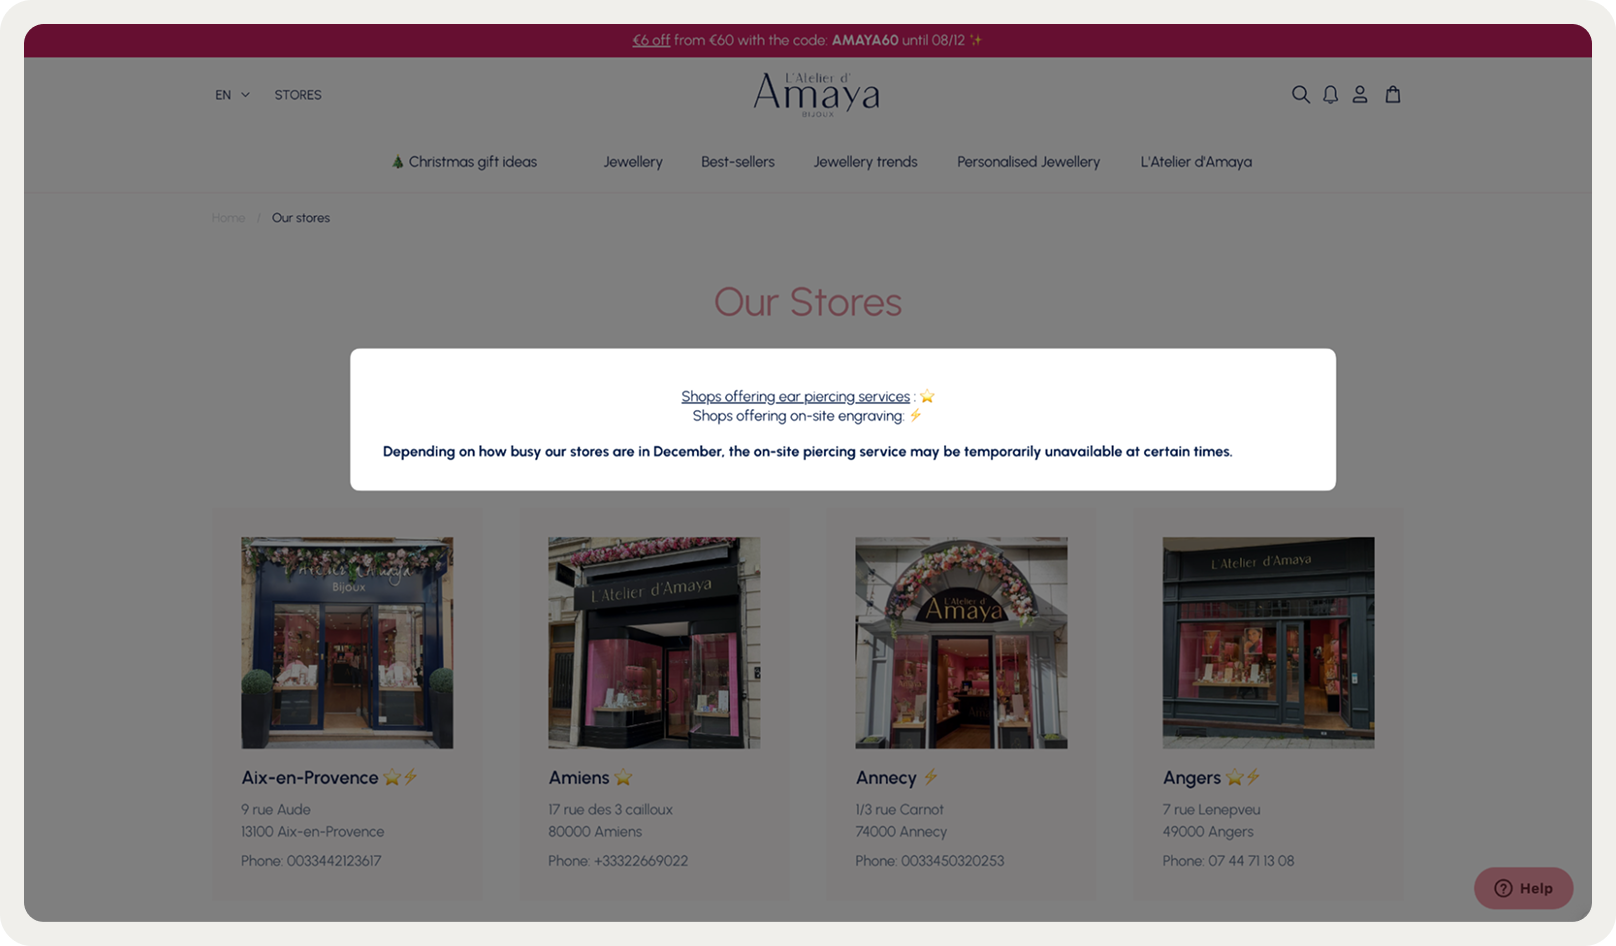This screenshot has width=1616, height=946.
Task: Click the 'Our Stores' page heading
Action: pyautogui.click(x=808, y=302)
